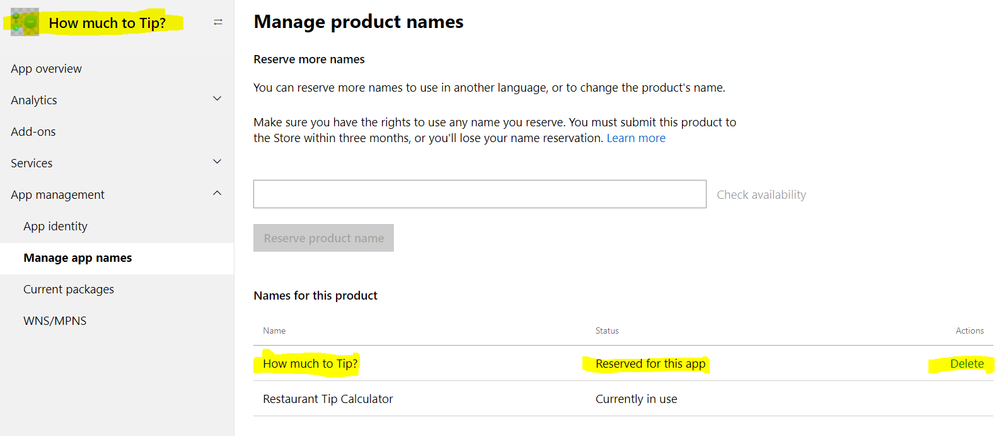Select the App management menu label
The height and width of the screenshot is (436, 999).
click(57, 195)
